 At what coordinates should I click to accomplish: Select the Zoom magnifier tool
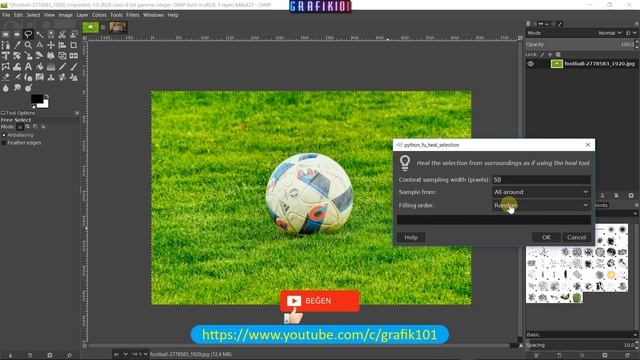pos(28,45)
